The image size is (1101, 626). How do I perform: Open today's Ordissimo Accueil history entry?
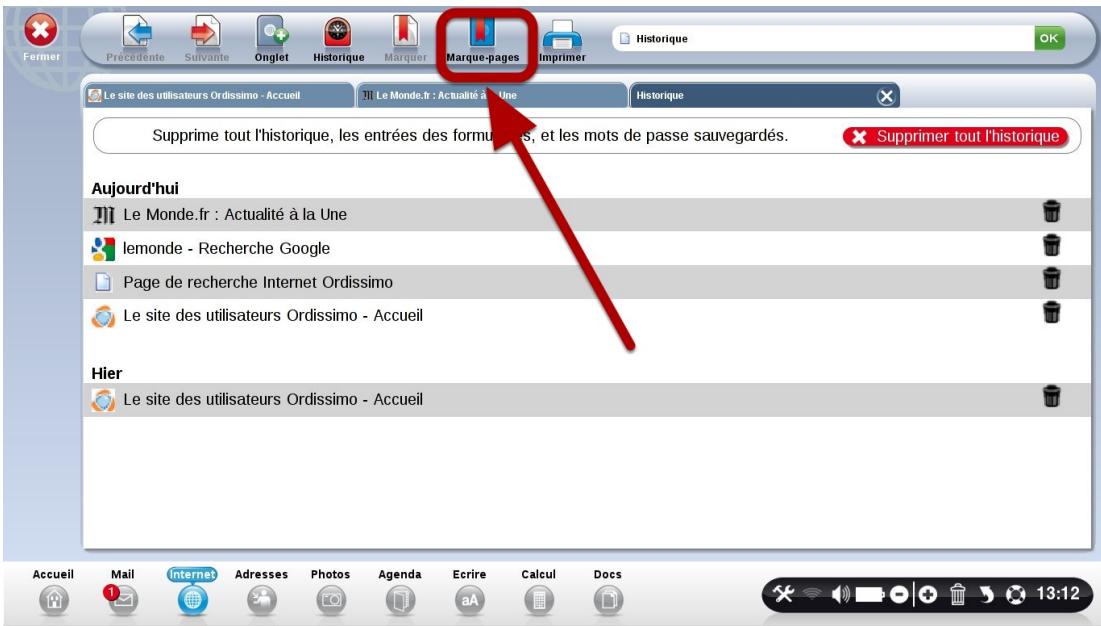pyautogui.click(x=587, y=316)
